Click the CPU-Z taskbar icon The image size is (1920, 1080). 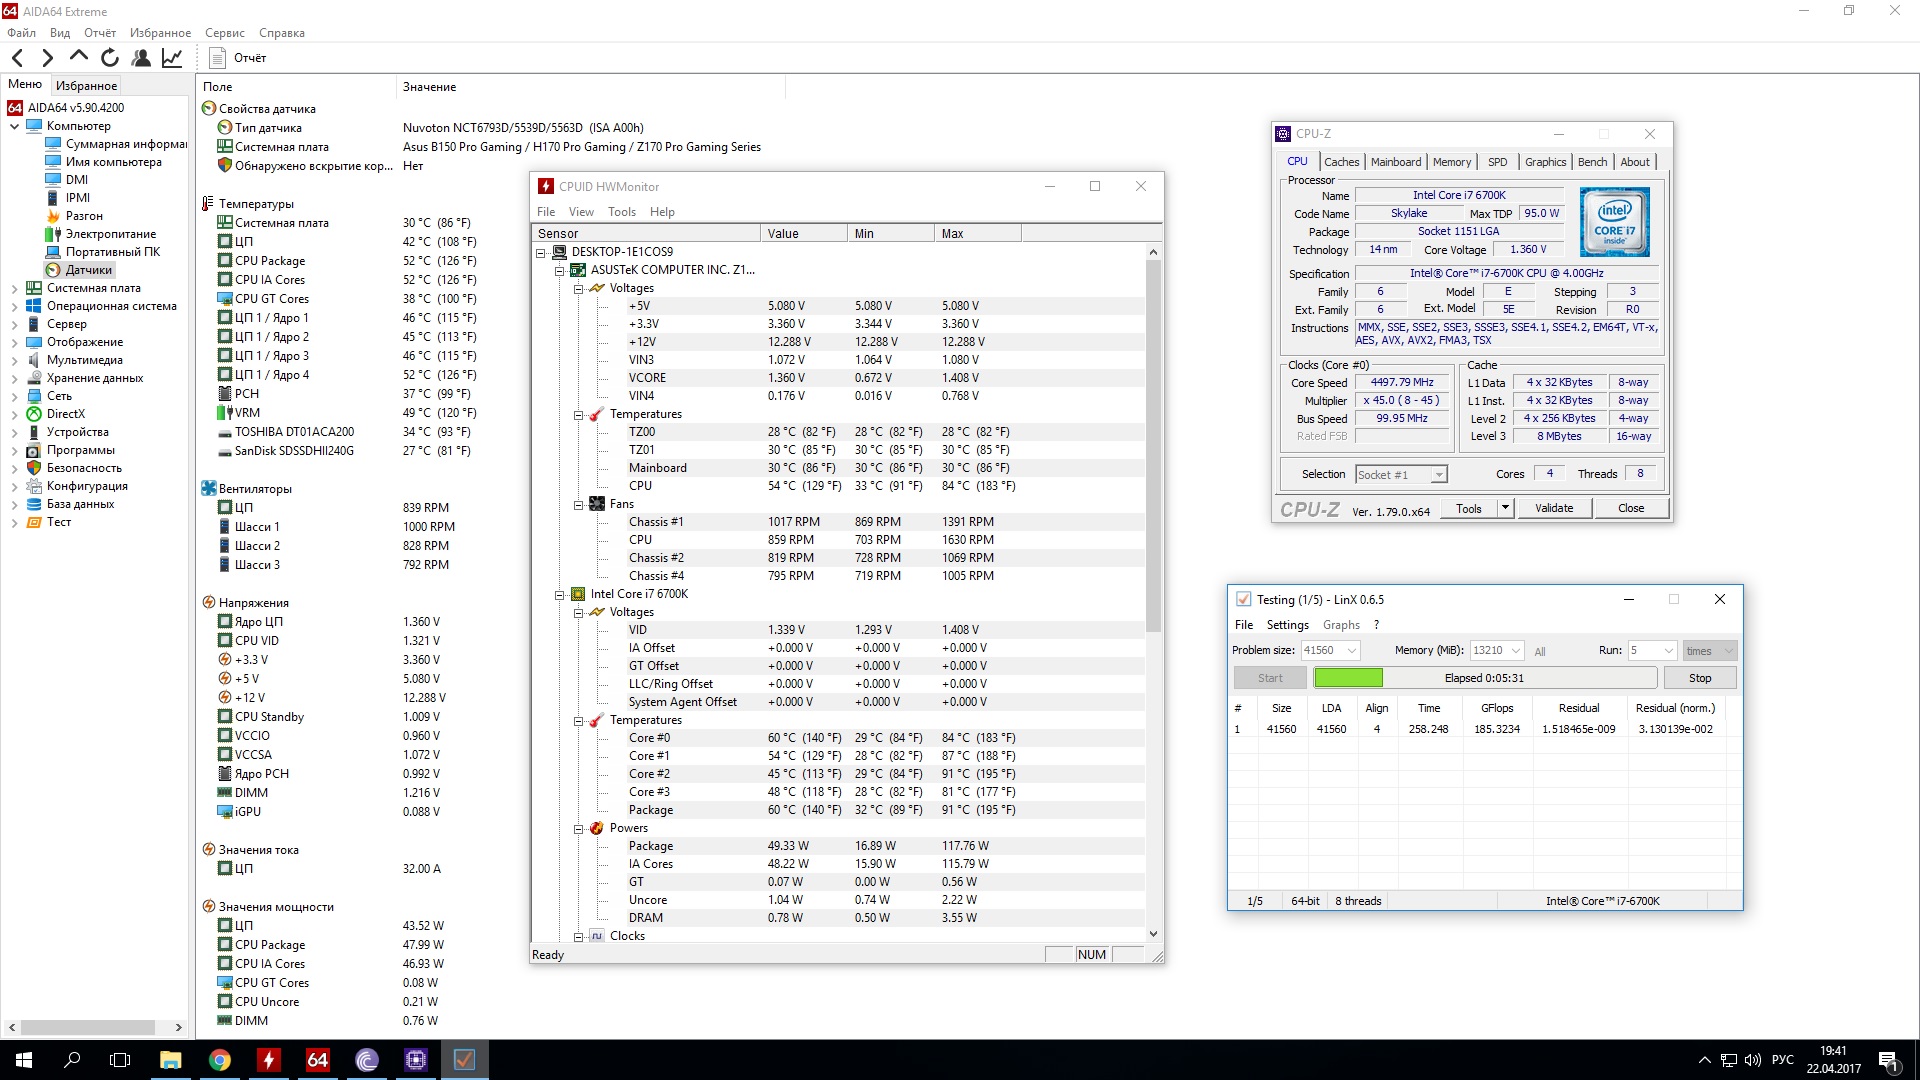(416, 1060)
